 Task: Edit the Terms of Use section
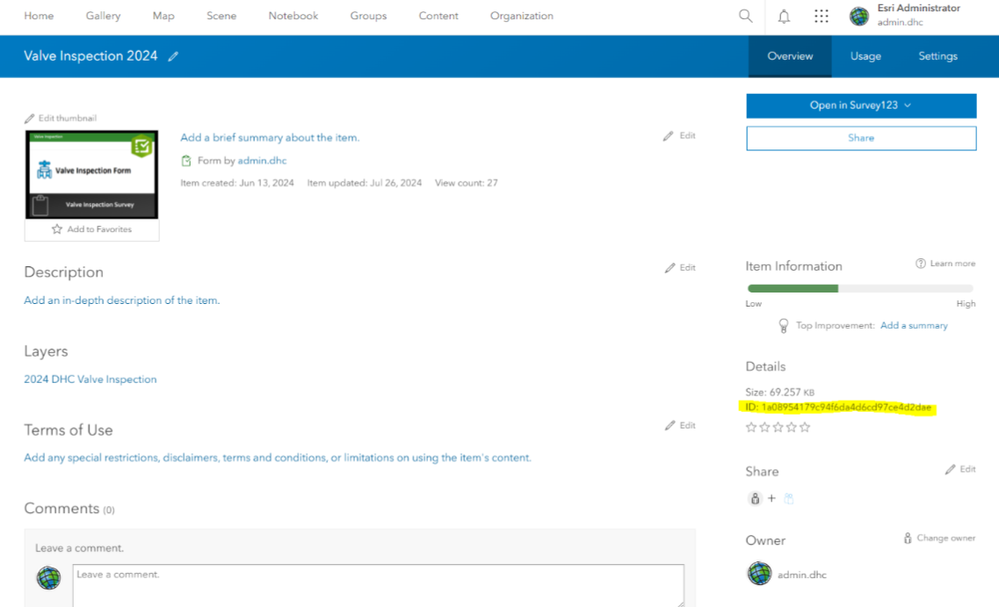[680, 425]
